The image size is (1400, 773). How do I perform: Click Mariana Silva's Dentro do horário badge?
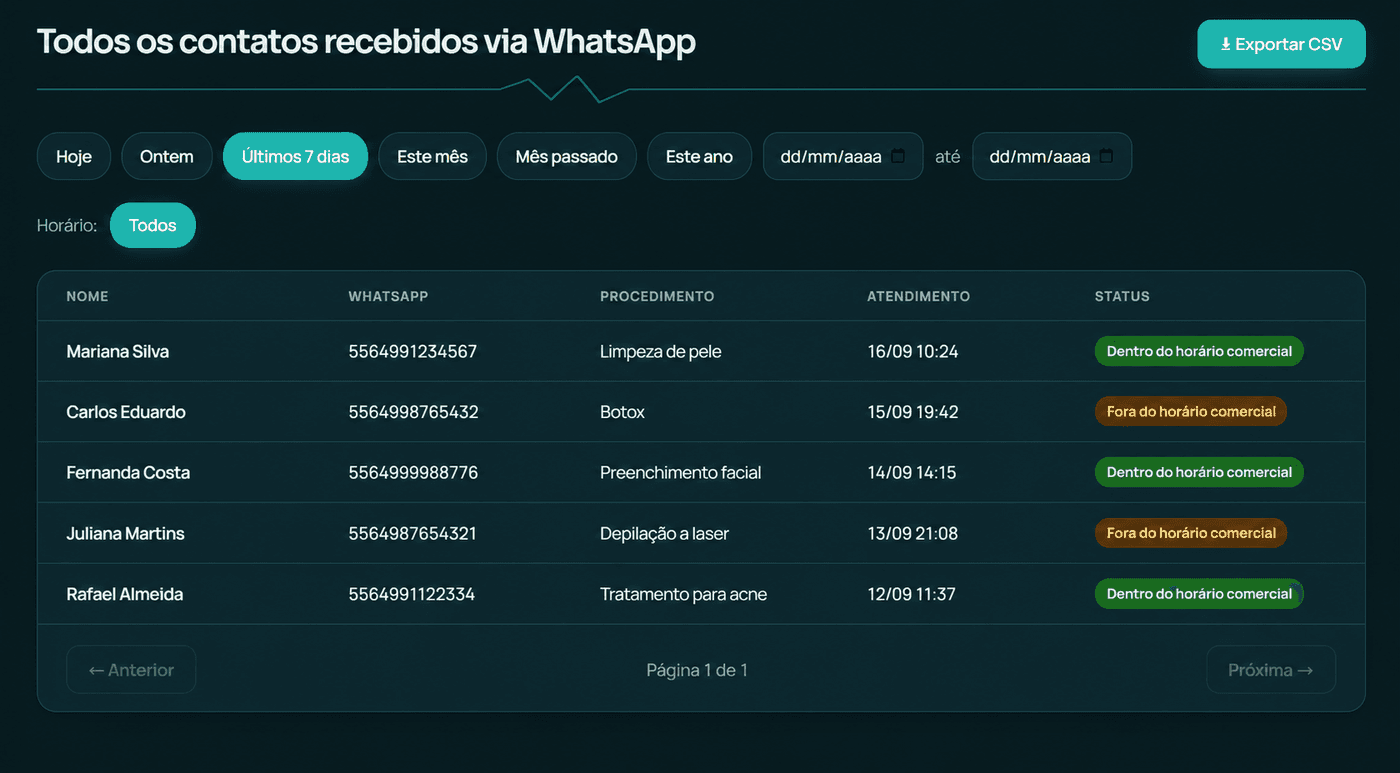(1199, 351)
